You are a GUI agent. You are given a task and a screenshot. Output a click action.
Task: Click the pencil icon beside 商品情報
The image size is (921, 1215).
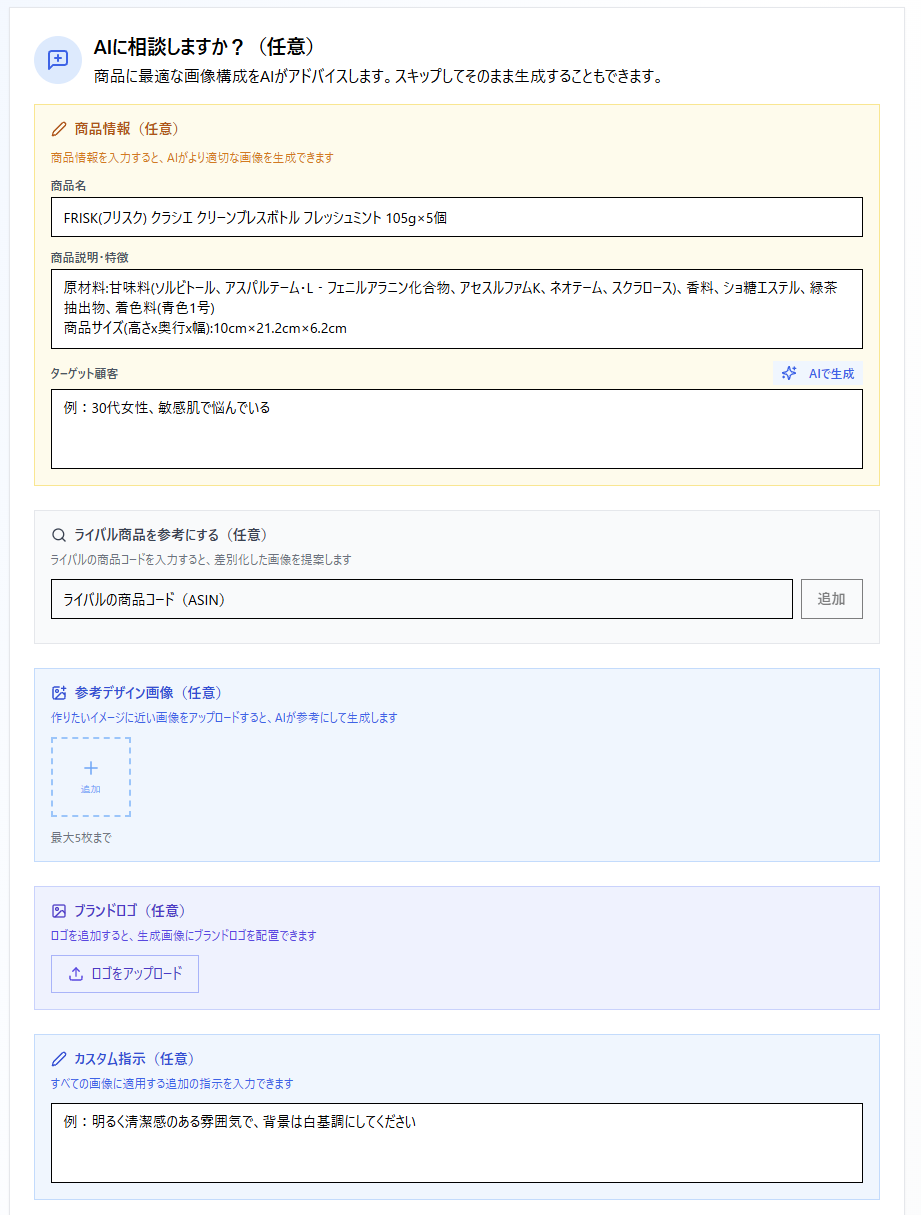[x=59, y=129]
